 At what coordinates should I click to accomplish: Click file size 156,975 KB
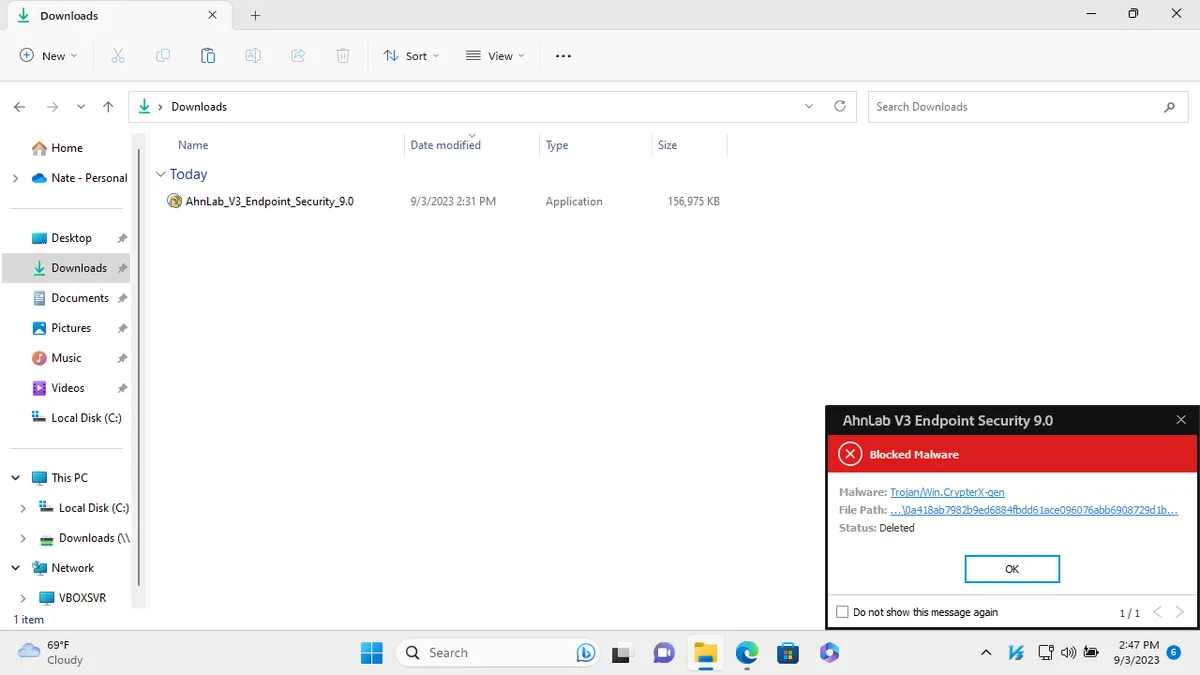point(693,201)
